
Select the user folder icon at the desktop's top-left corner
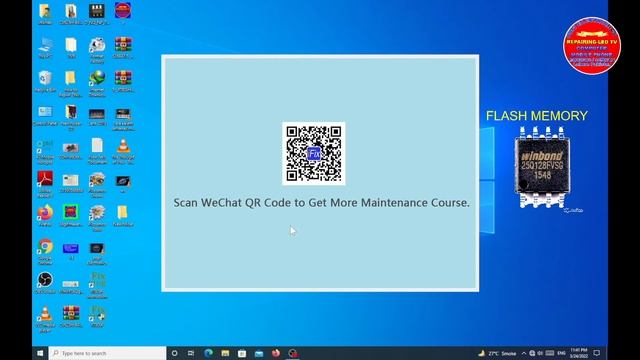pos(45,14)
